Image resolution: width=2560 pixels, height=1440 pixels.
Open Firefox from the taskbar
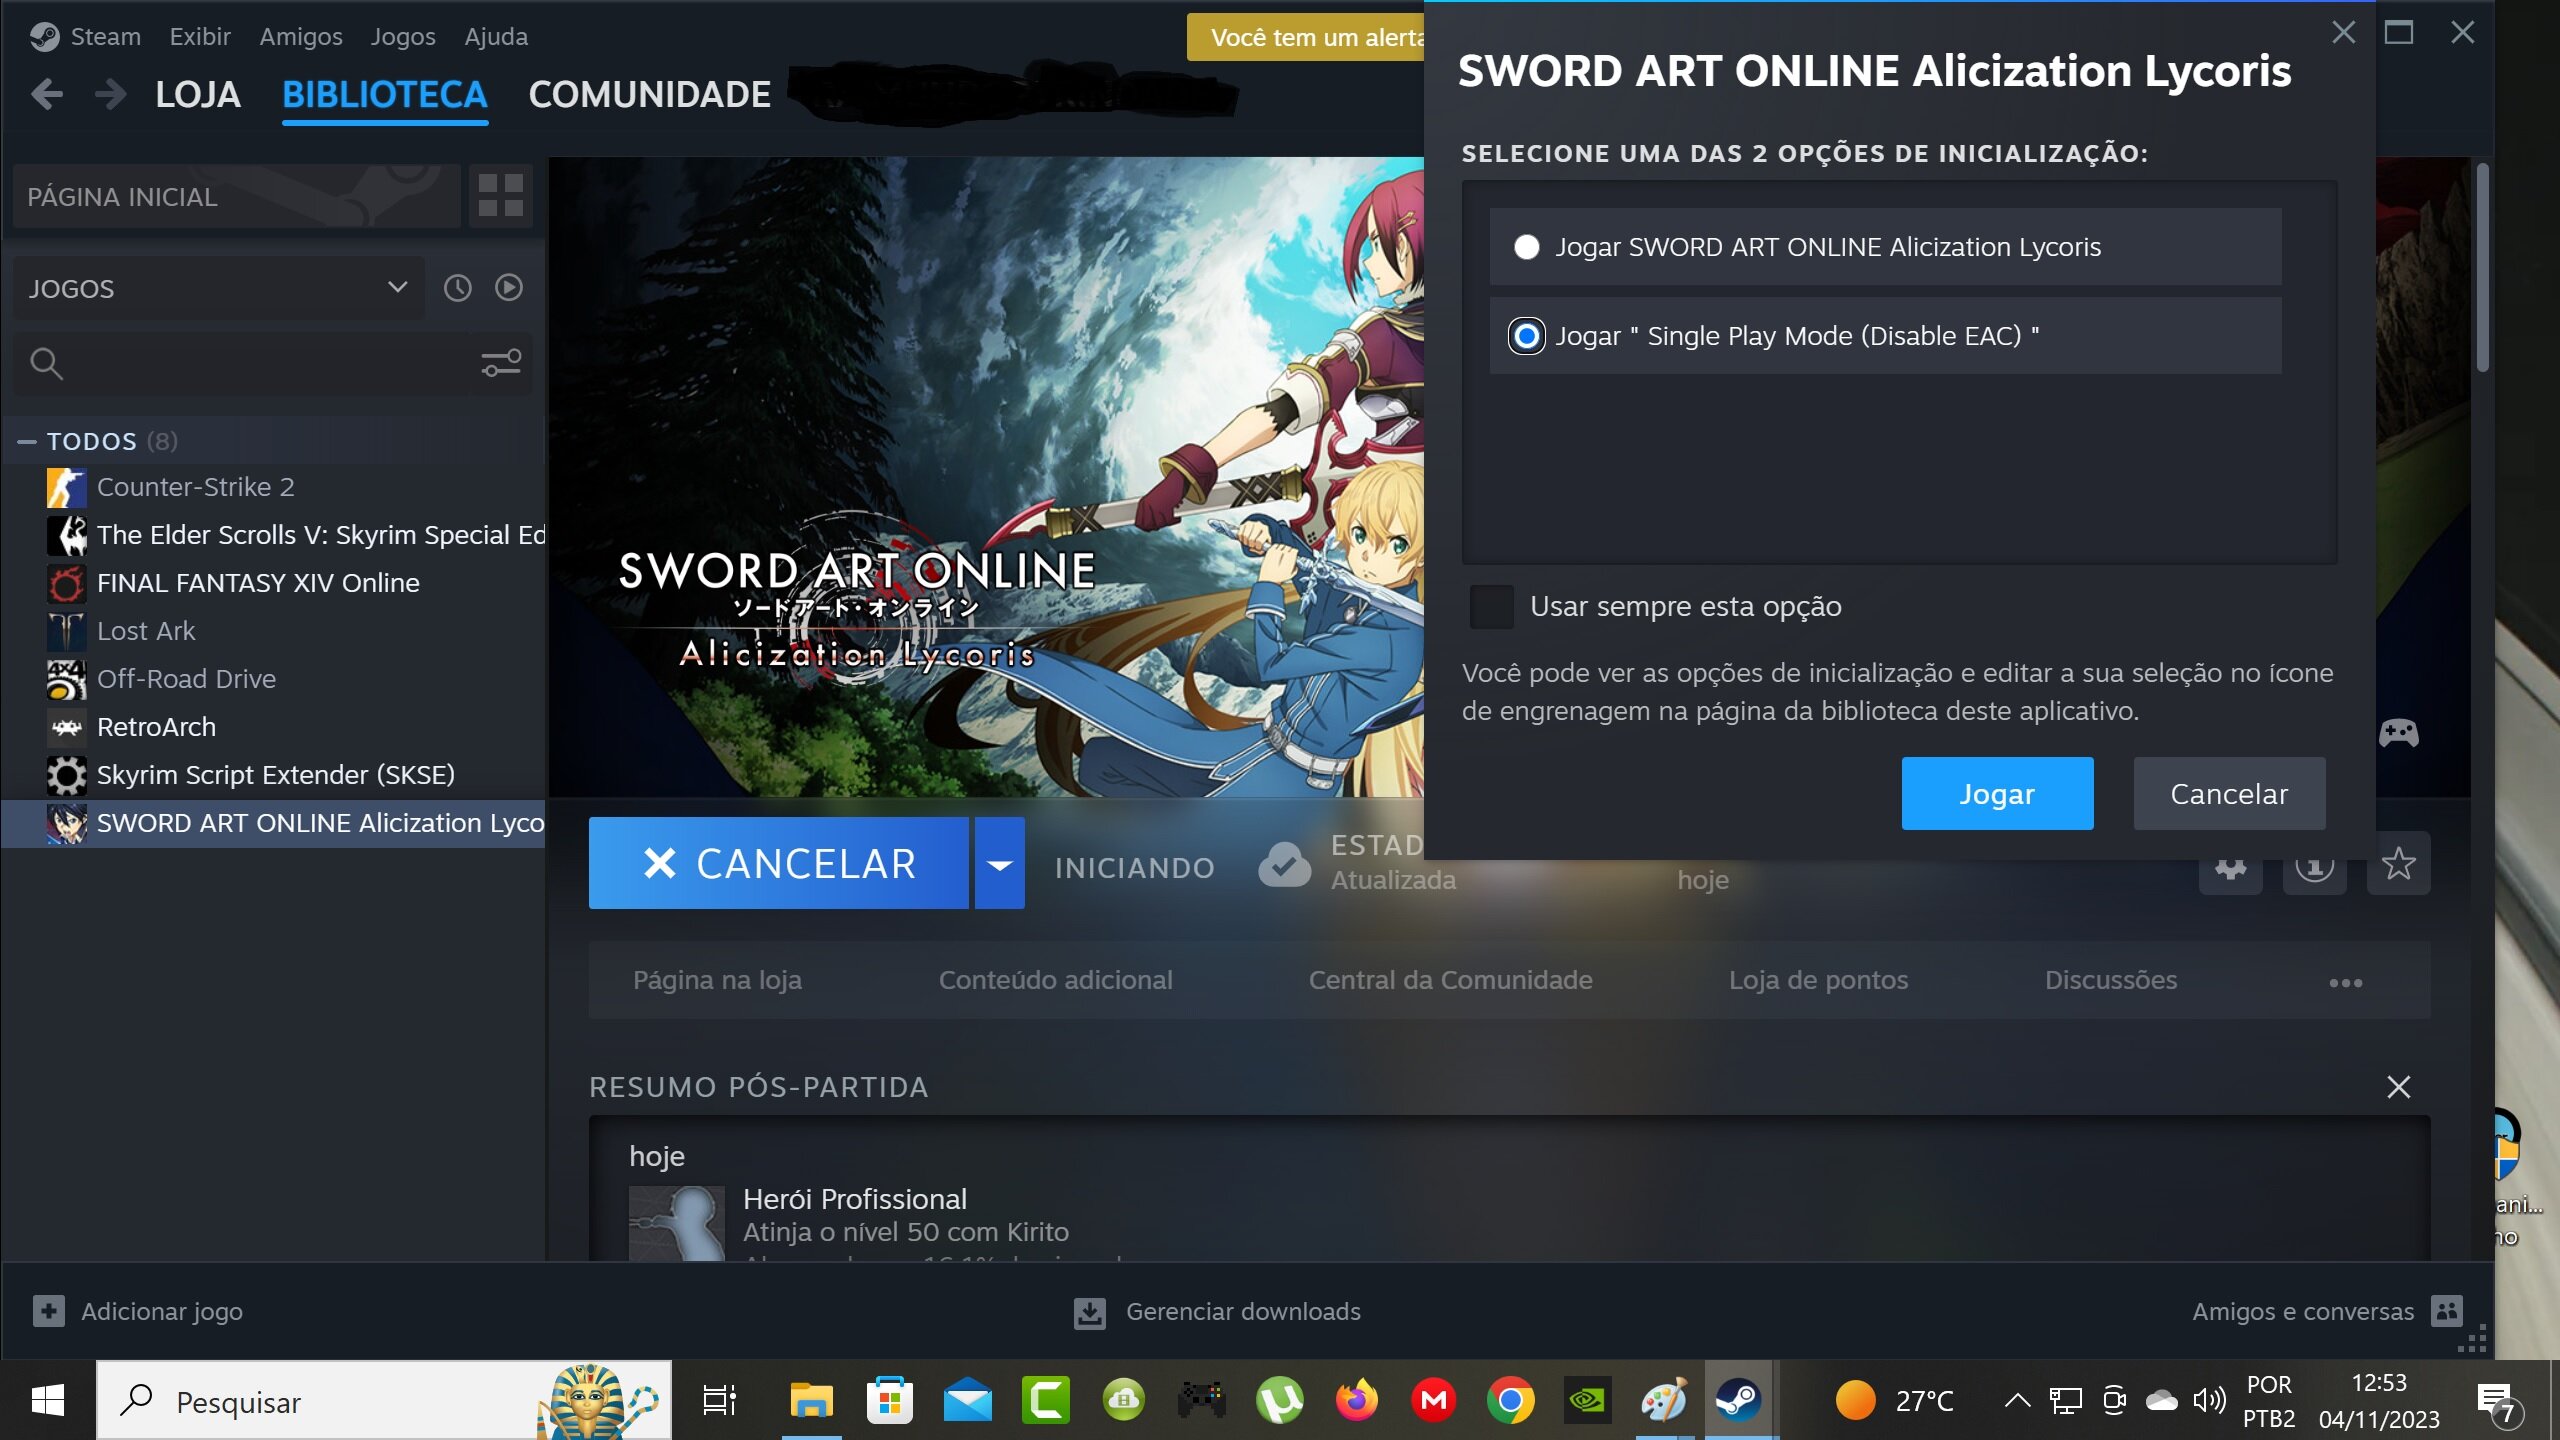point(1356,1400)
